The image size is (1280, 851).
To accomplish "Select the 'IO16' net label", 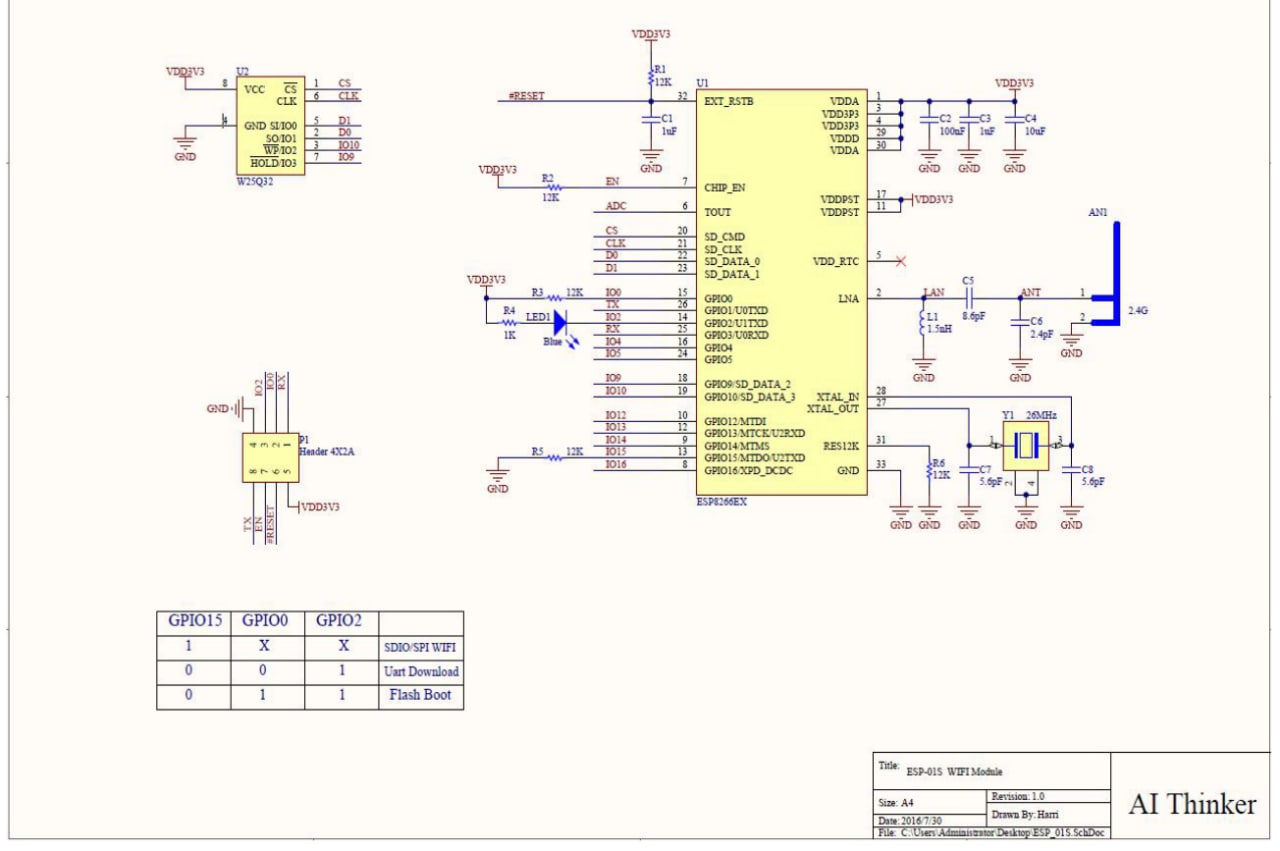I will tap(616, 464).
